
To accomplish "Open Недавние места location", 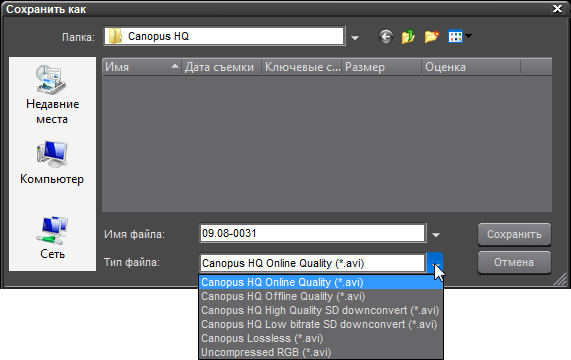I will click(x=52, y=95).
